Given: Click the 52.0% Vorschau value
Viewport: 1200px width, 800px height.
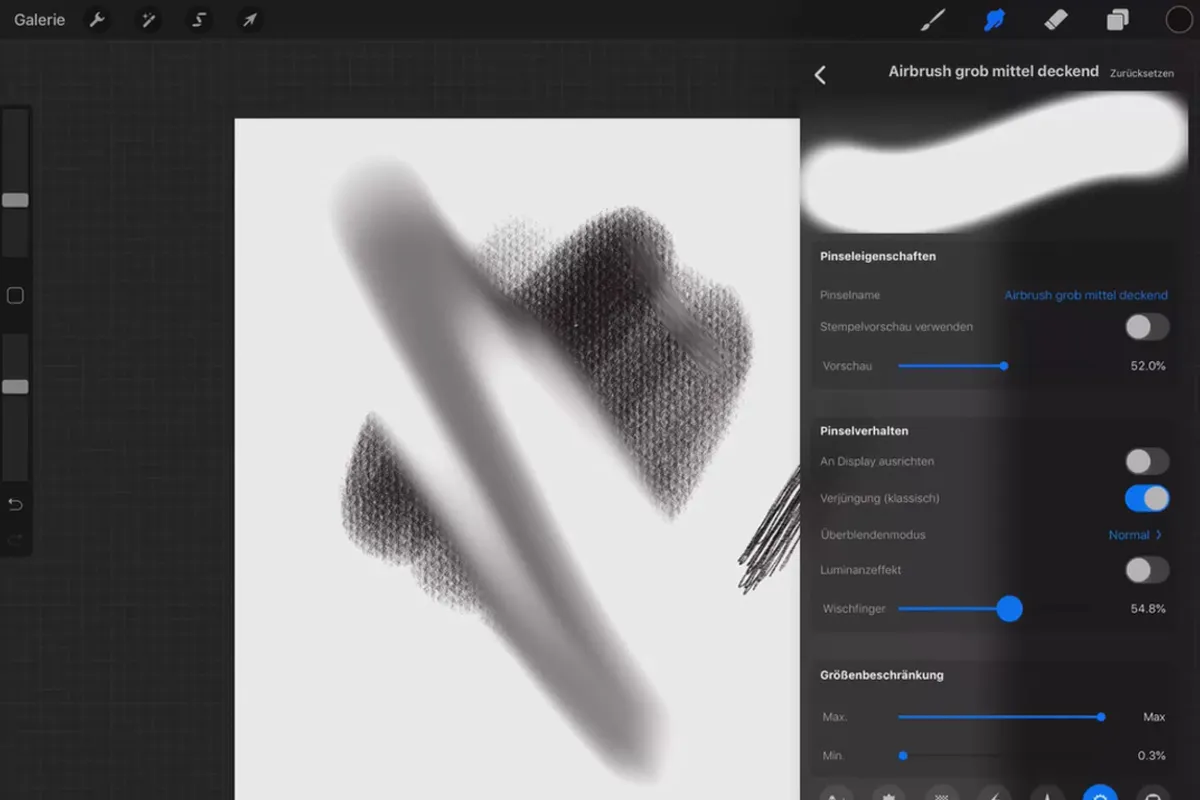Looking at the screenshot, I should (x=1148, y=366).
